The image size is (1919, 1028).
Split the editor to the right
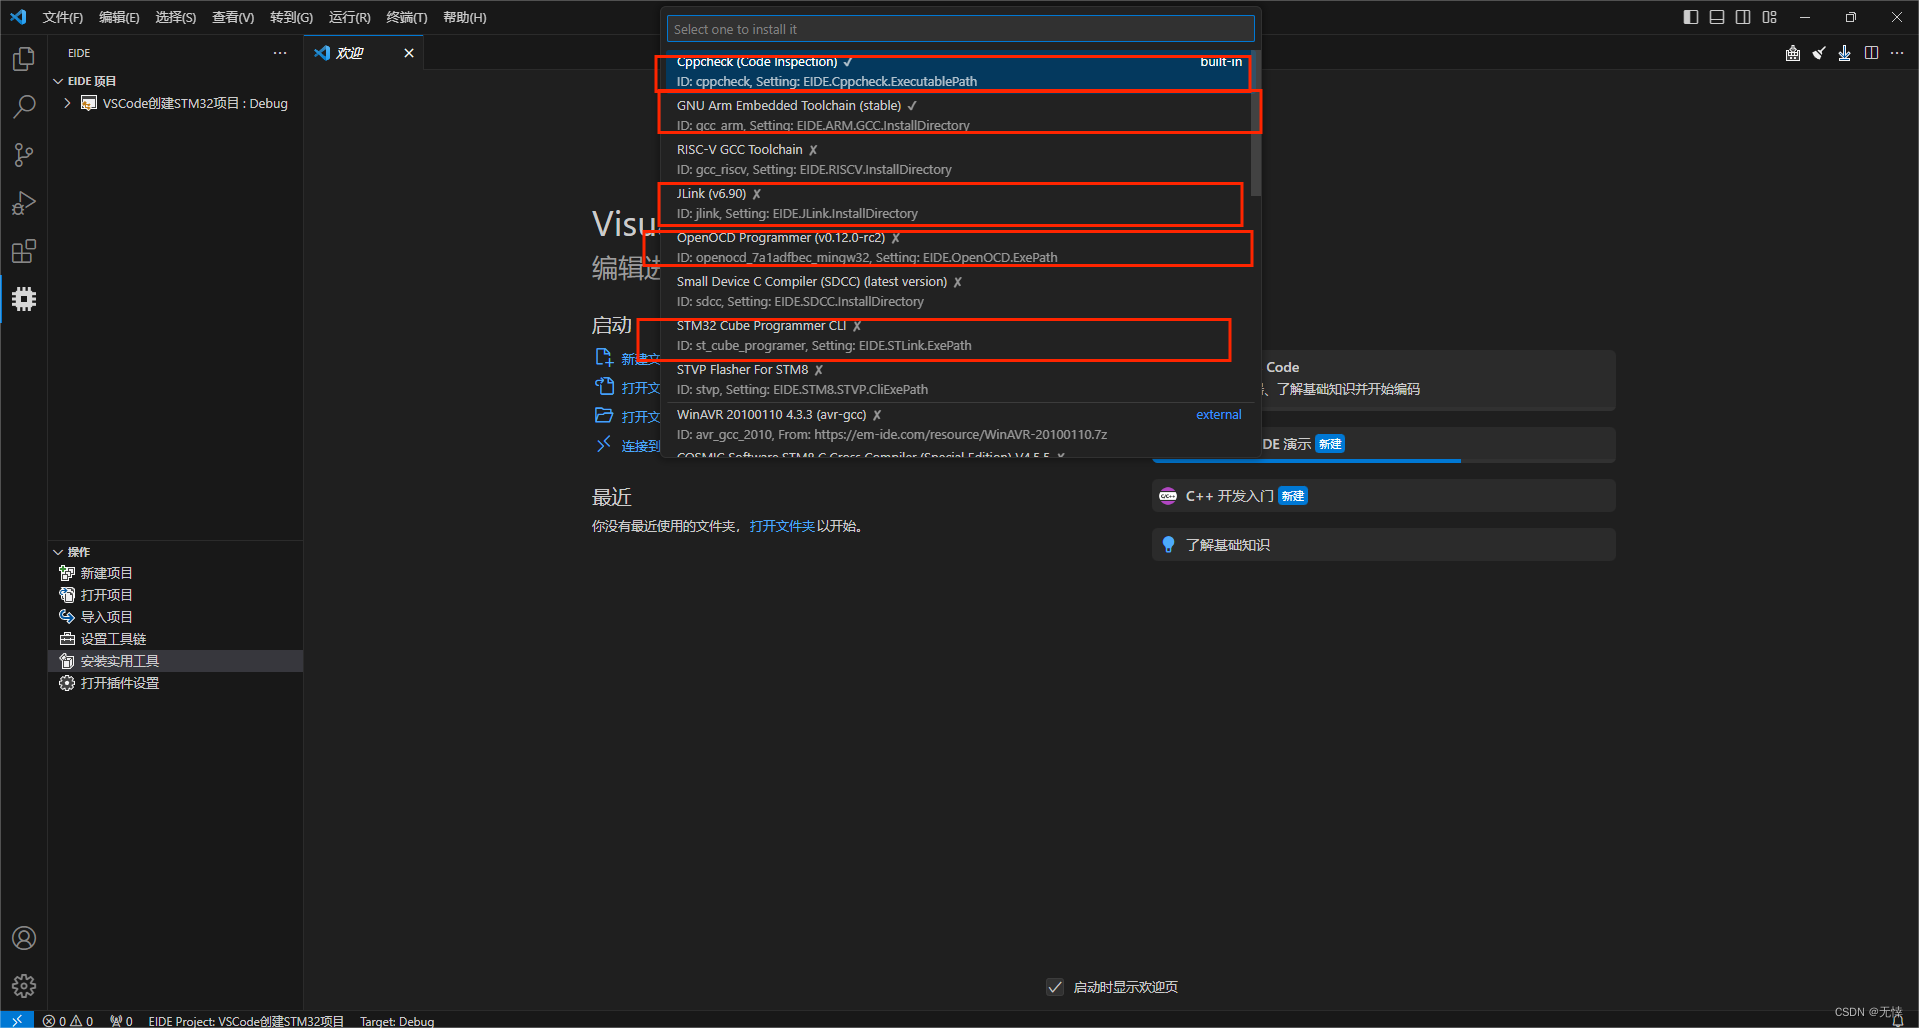click(x=1871, y=53)
